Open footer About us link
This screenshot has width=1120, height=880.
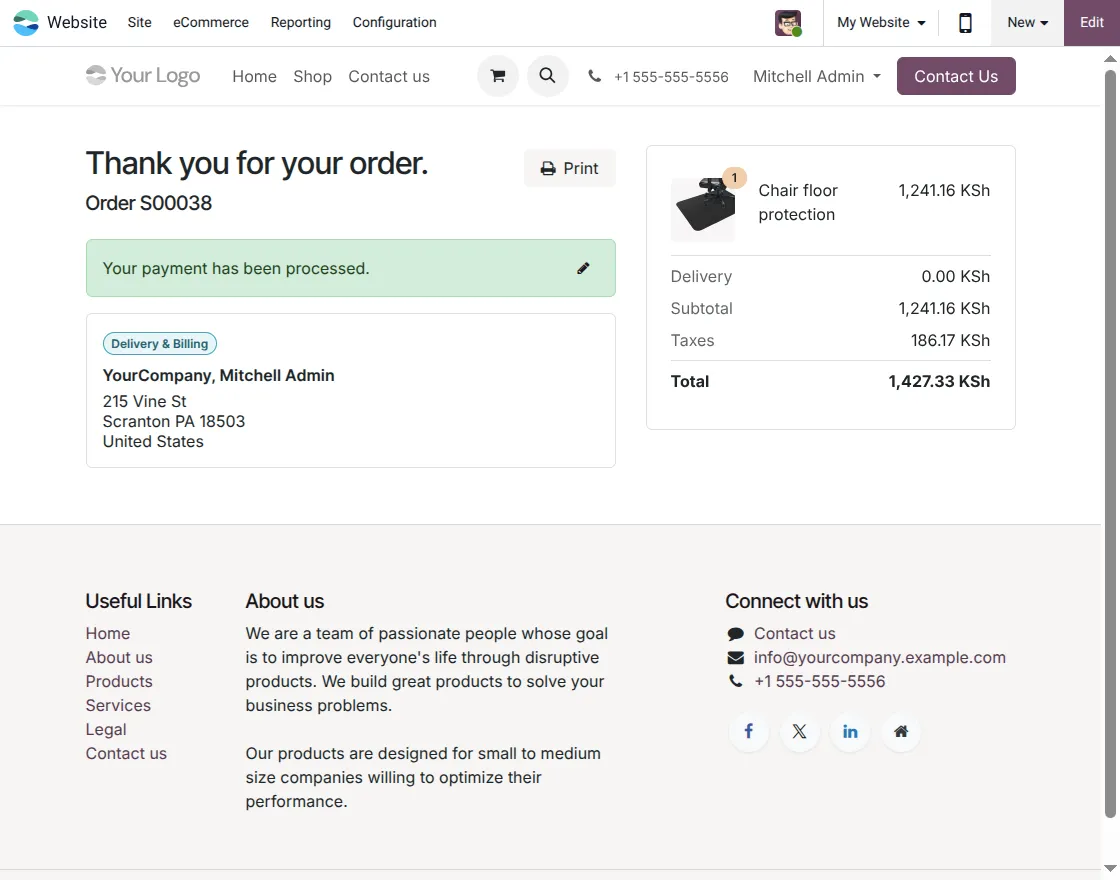(x=119, y=657)
